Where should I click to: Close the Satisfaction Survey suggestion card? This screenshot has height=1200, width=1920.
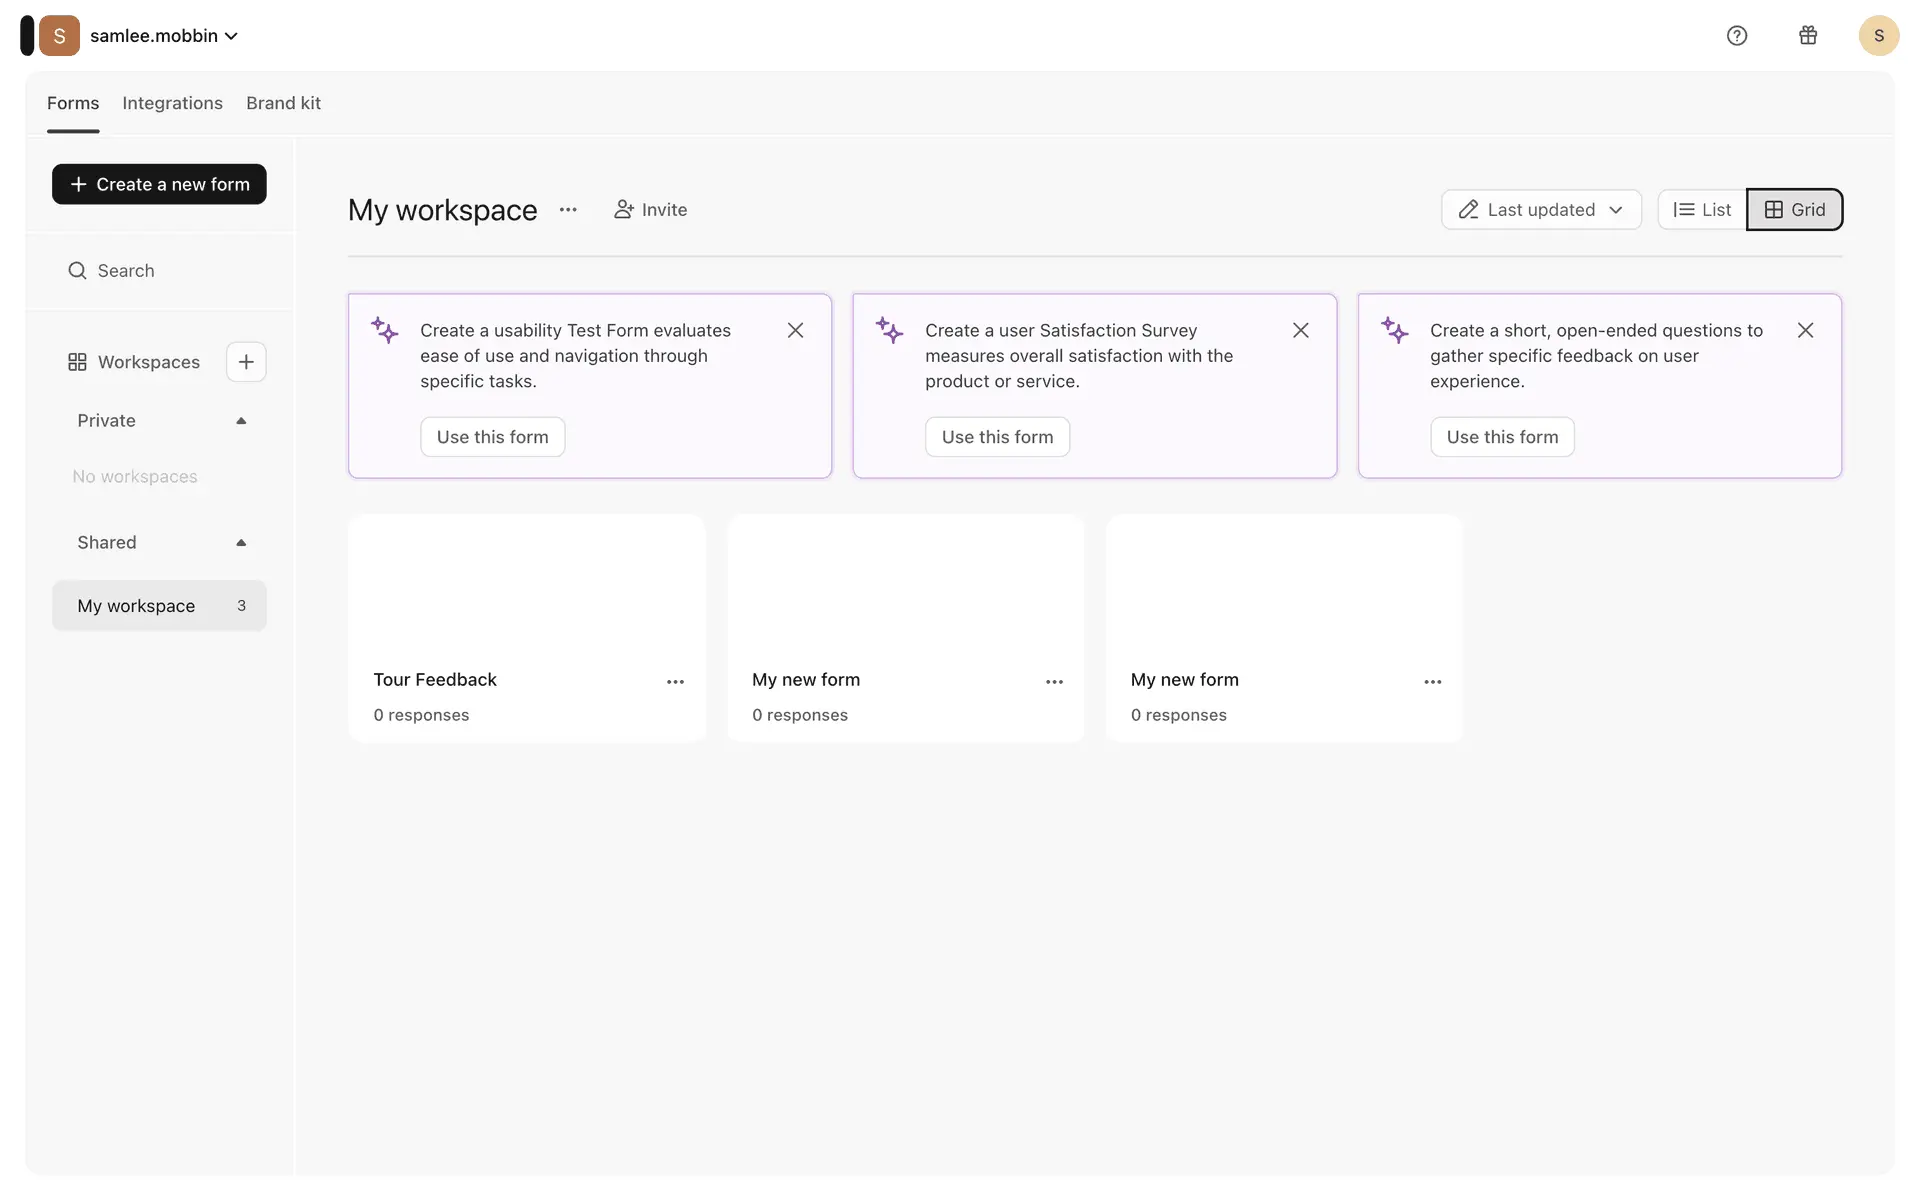[x=1300, y=330]
